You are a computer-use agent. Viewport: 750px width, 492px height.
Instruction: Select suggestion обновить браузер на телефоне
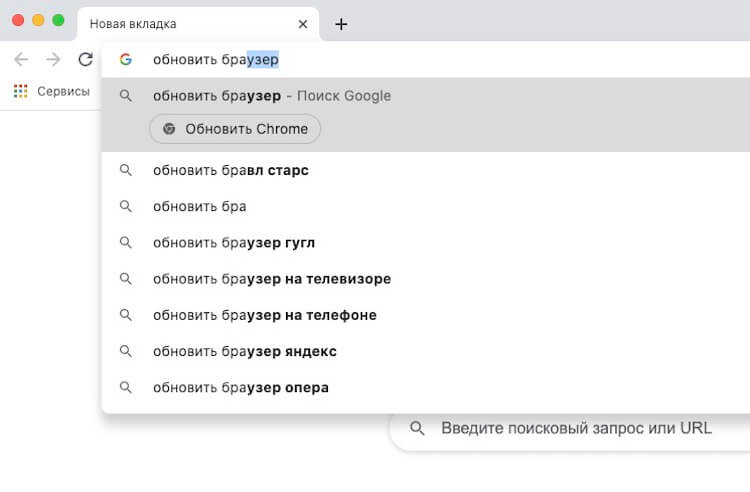point(426,315)
